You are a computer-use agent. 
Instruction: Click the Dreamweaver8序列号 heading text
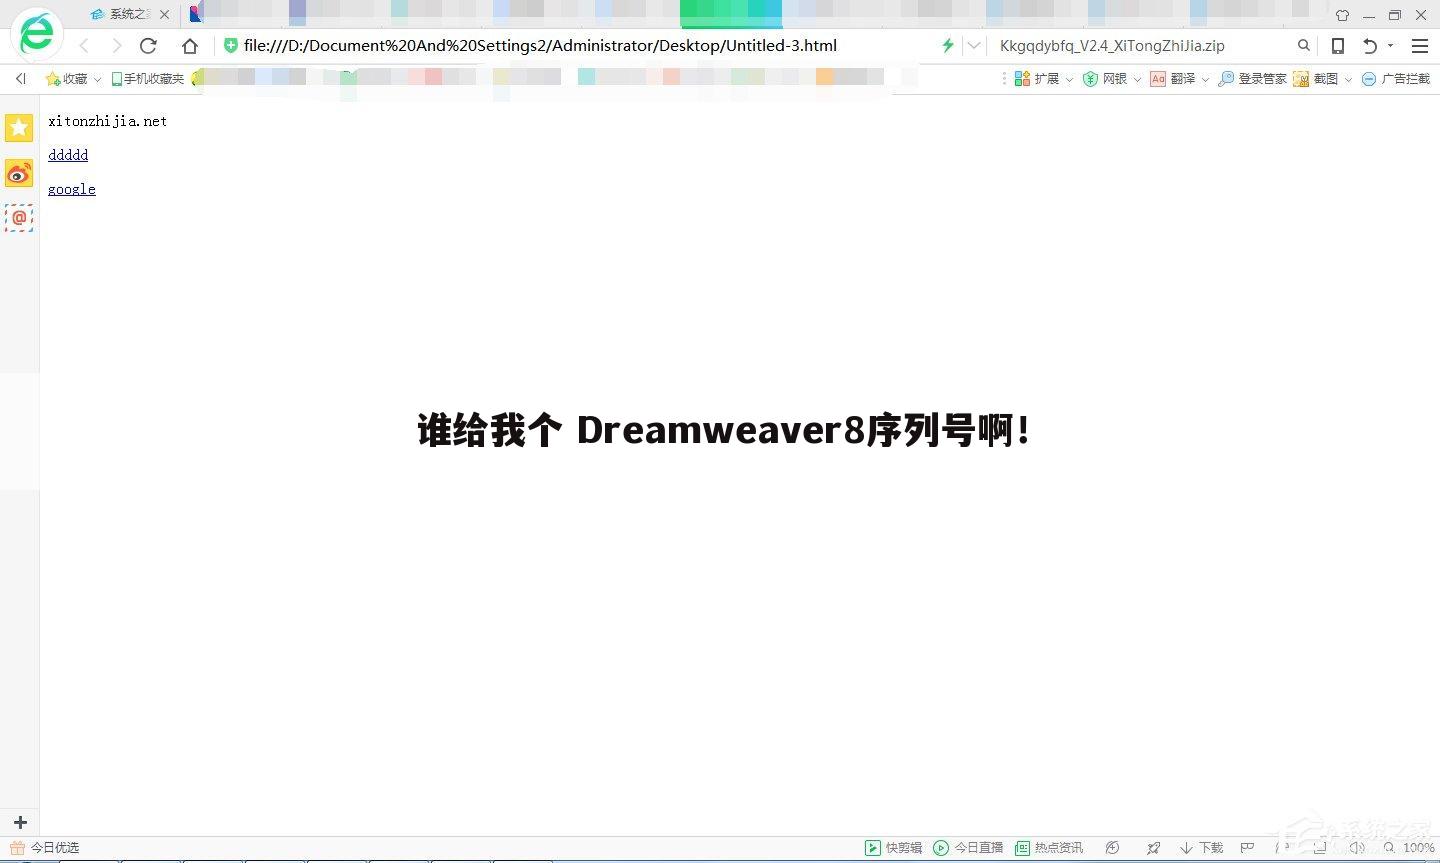click(723, 430)
